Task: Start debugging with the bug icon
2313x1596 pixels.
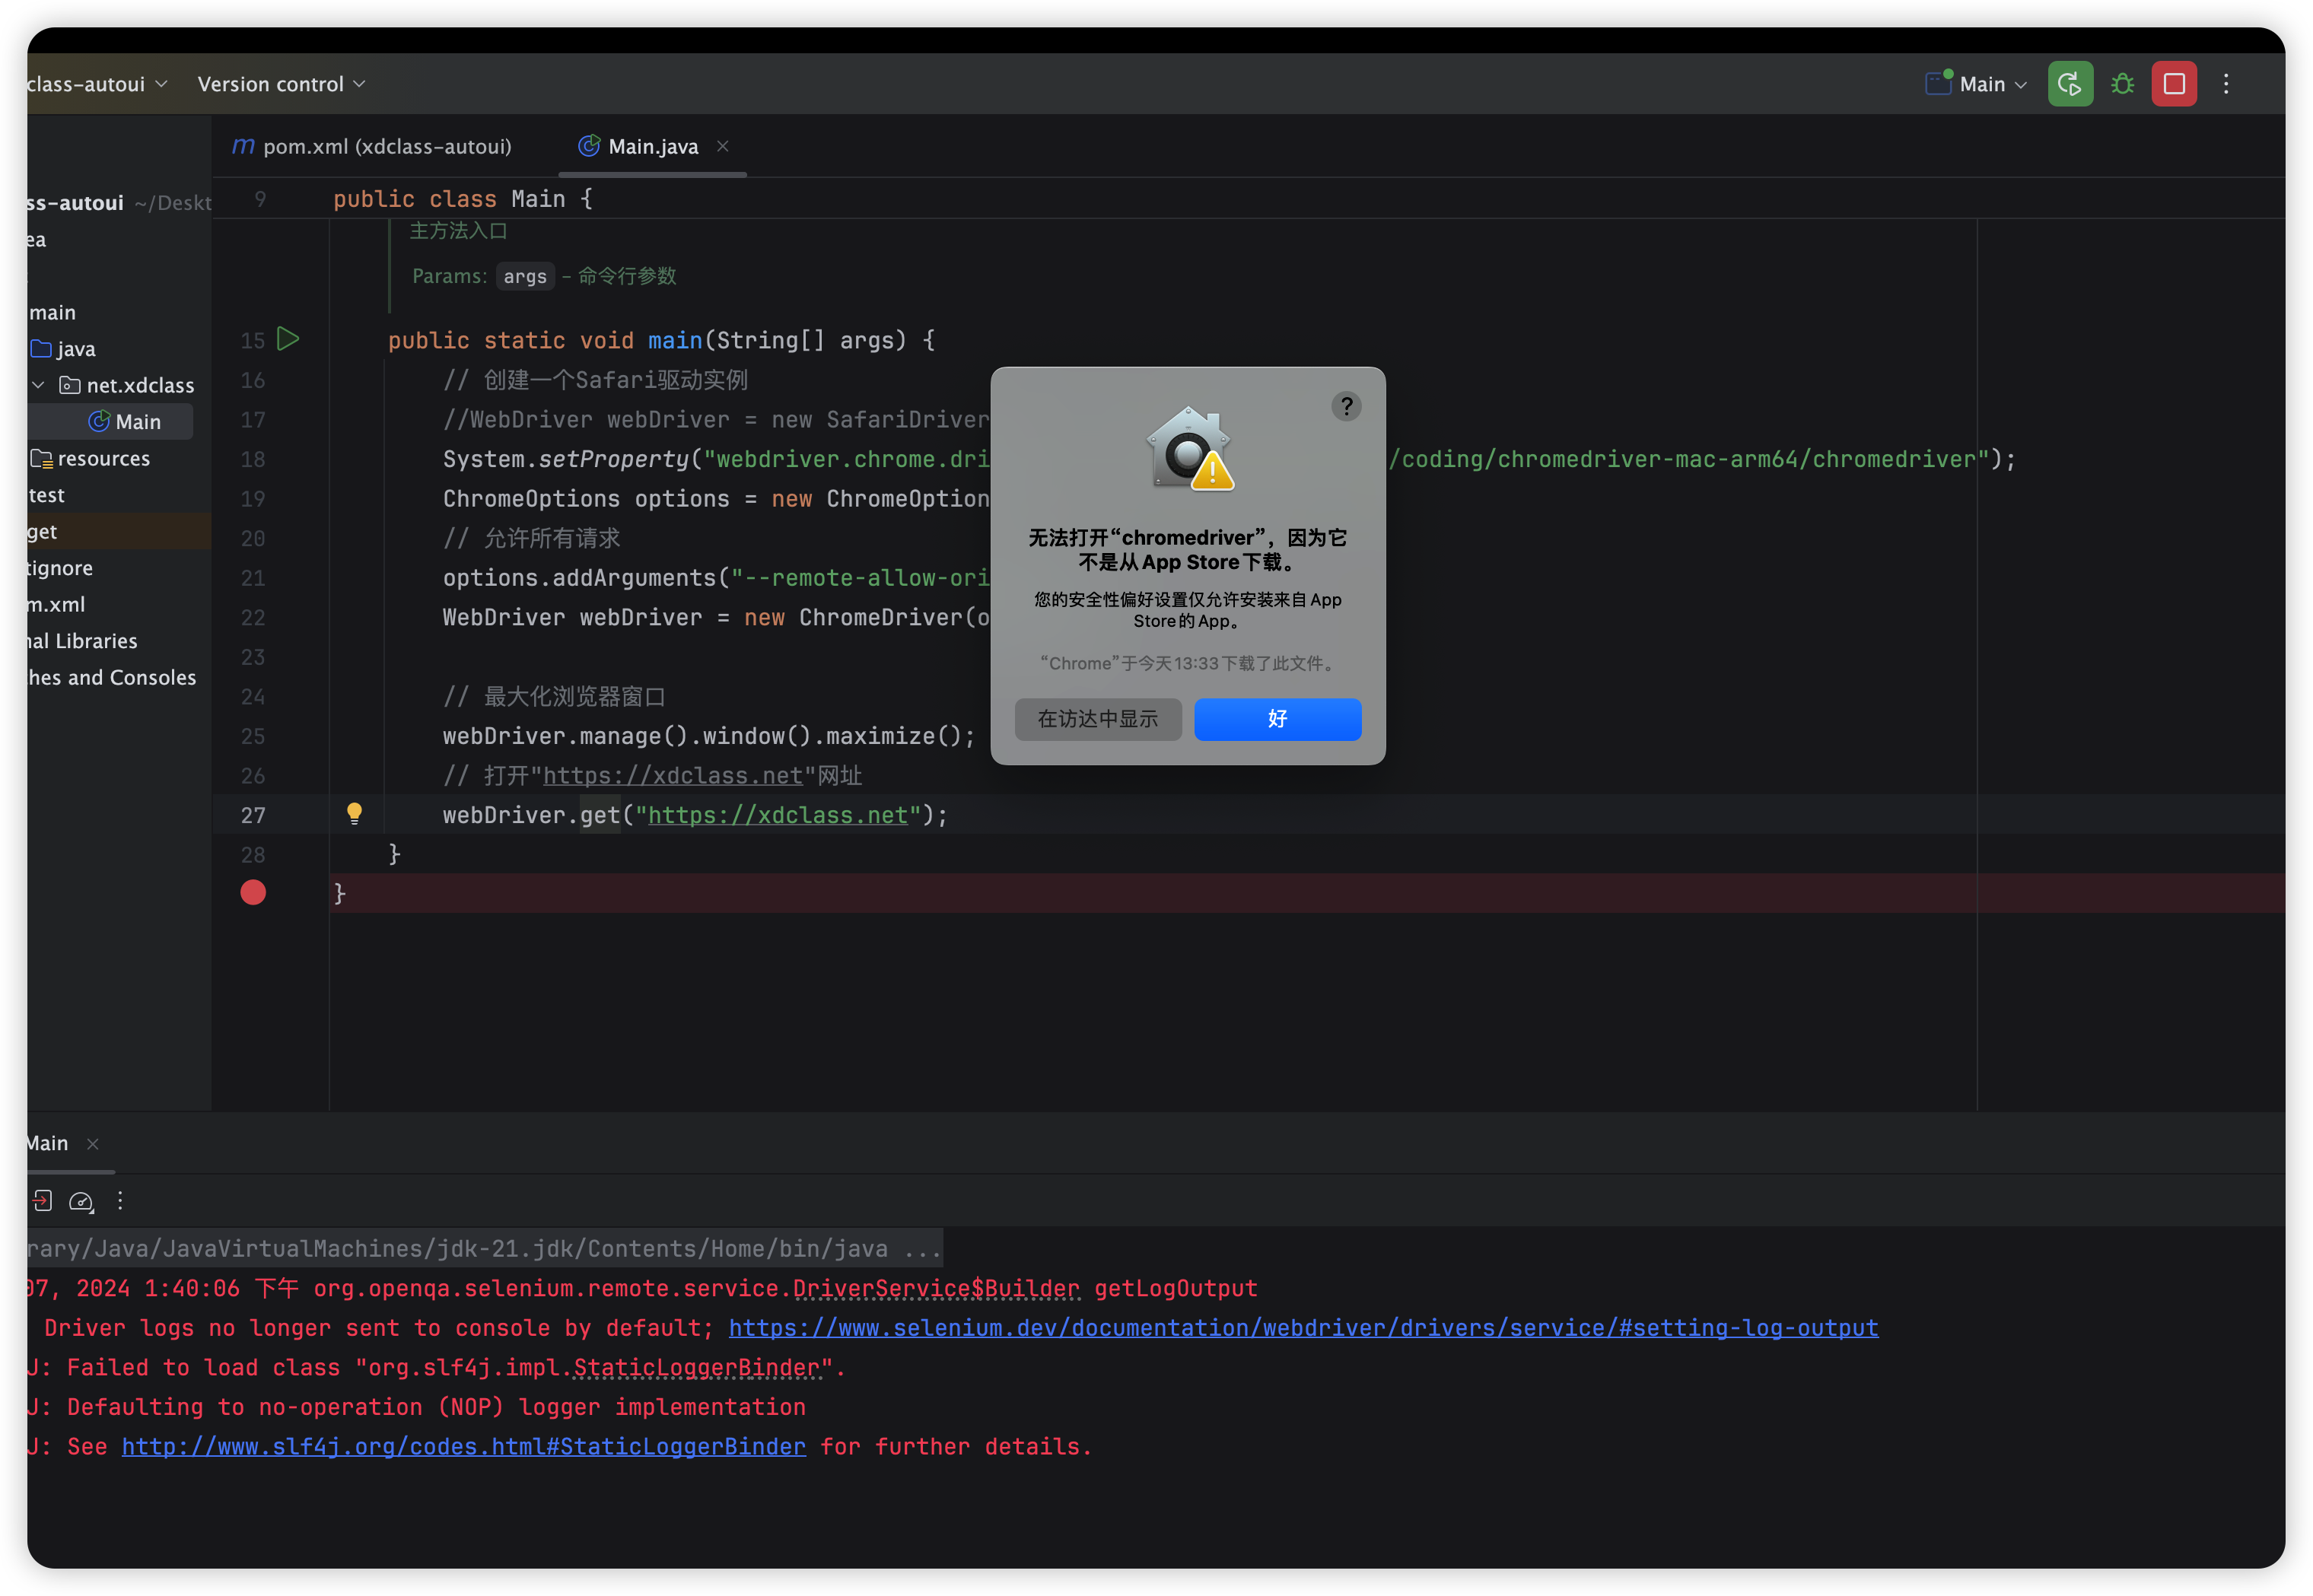Action: pos(2121,84)
